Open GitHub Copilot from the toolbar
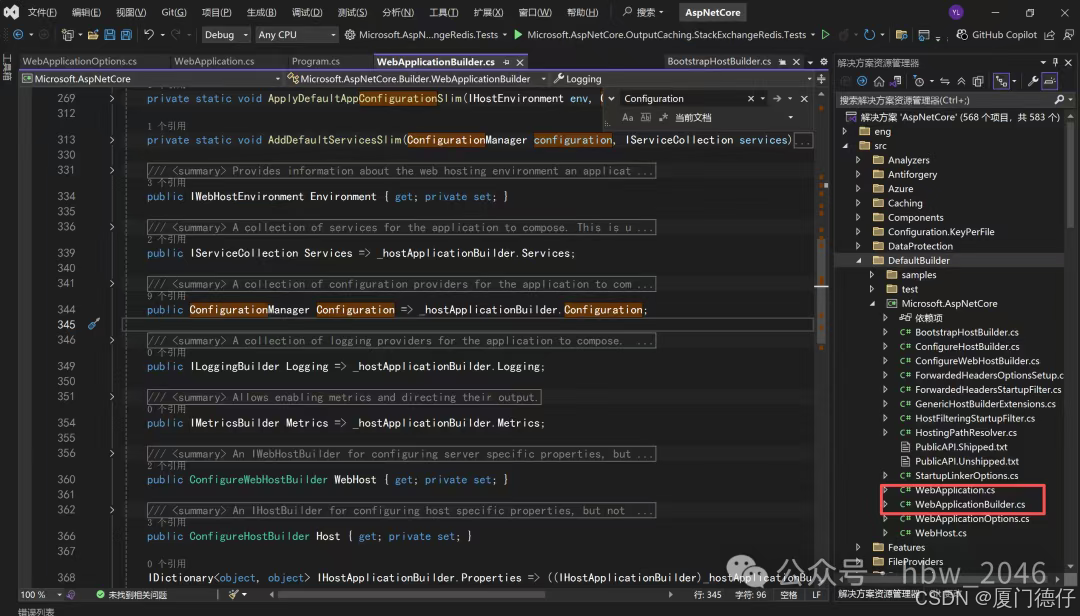Viewport: 1080px width, 616px height. pyautogui.click(x=996, y=35)
